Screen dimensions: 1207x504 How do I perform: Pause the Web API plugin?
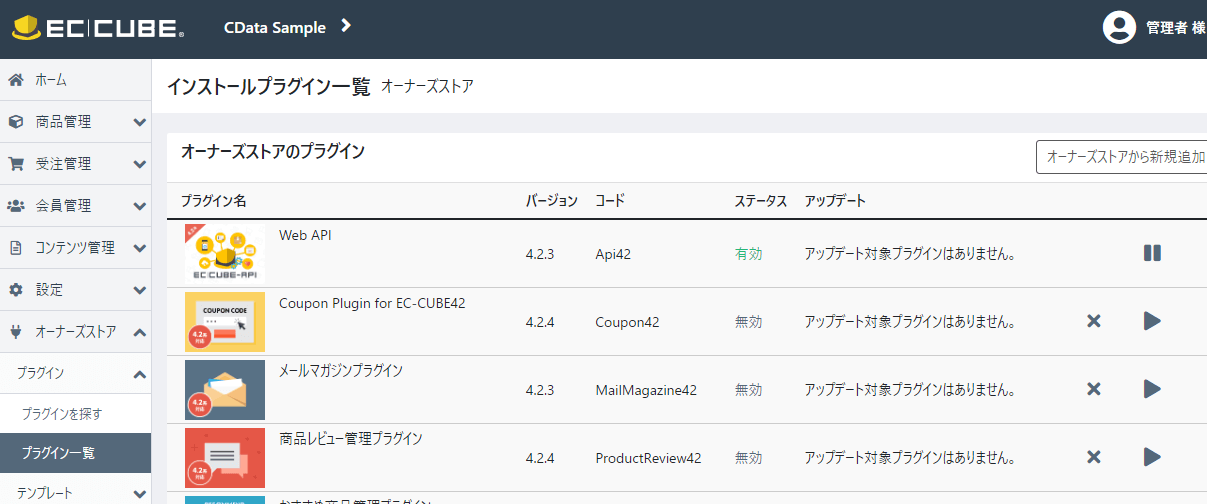coord(1152,253)
